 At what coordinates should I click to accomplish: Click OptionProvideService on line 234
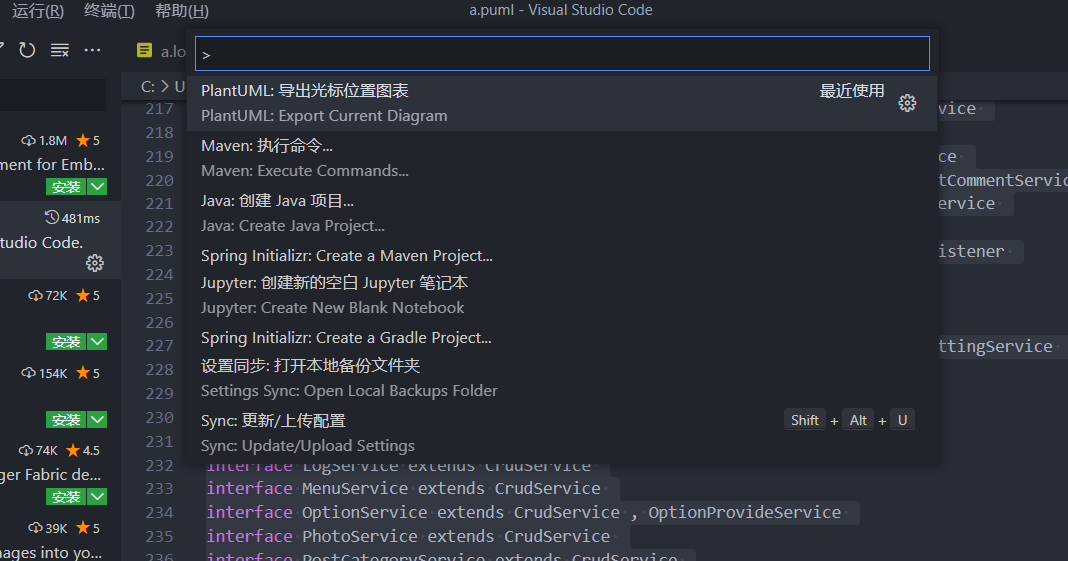coord(744,513)
